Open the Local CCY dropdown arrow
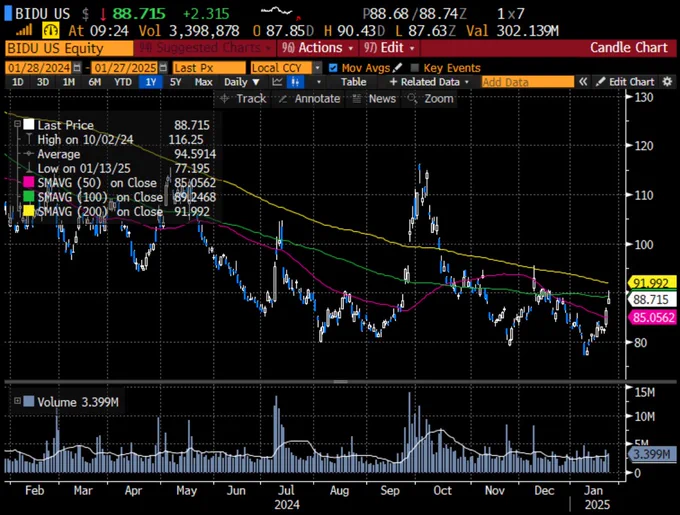680x515 pixels. click(x=318, y=68)
